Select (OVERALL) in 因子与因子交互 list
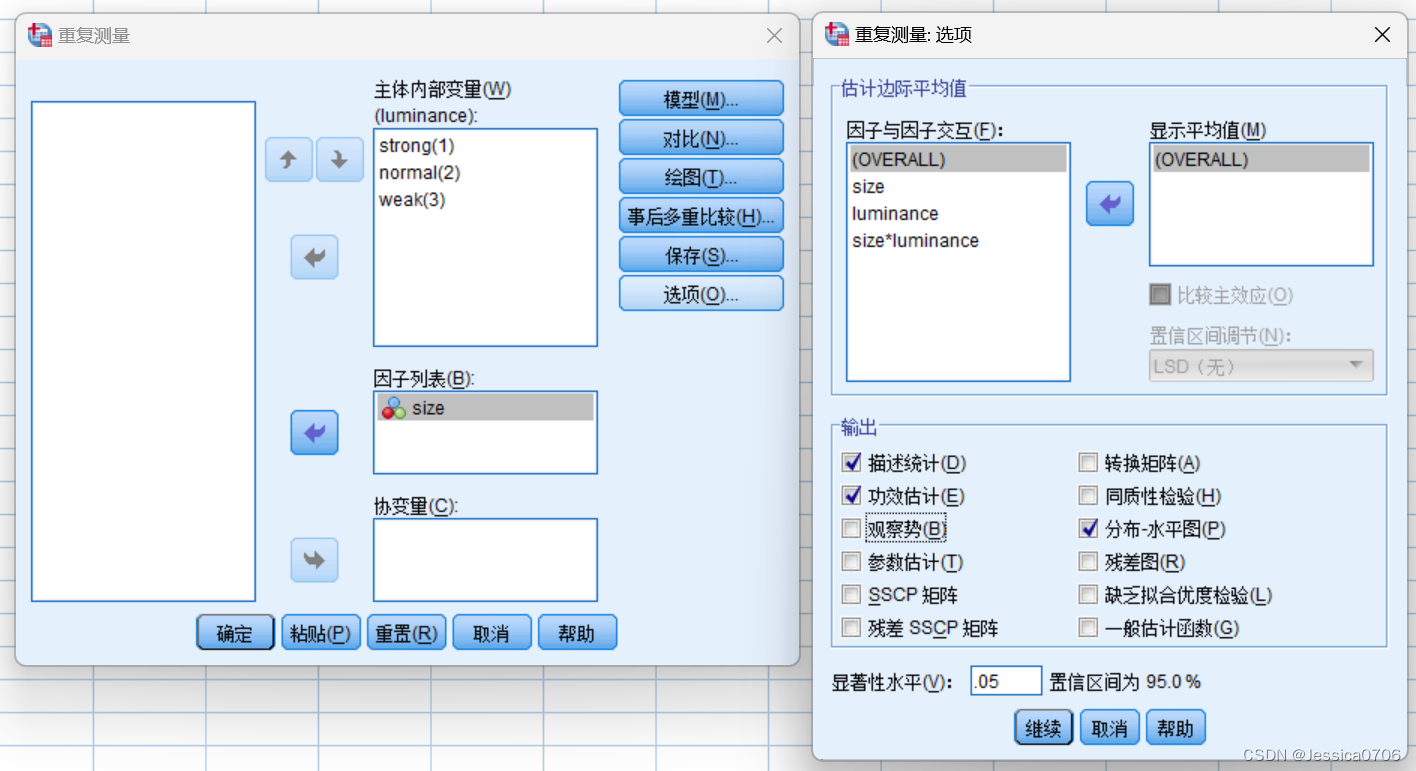Screen dimensions: 1416x771 point(958,159)
